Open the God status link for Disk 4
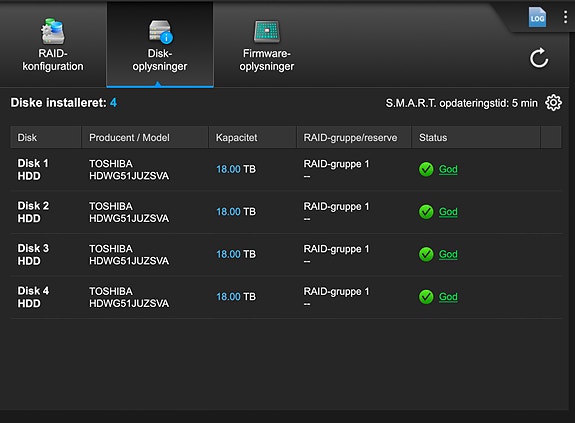Viewport: 575px width, 423px height. point(448,297)
